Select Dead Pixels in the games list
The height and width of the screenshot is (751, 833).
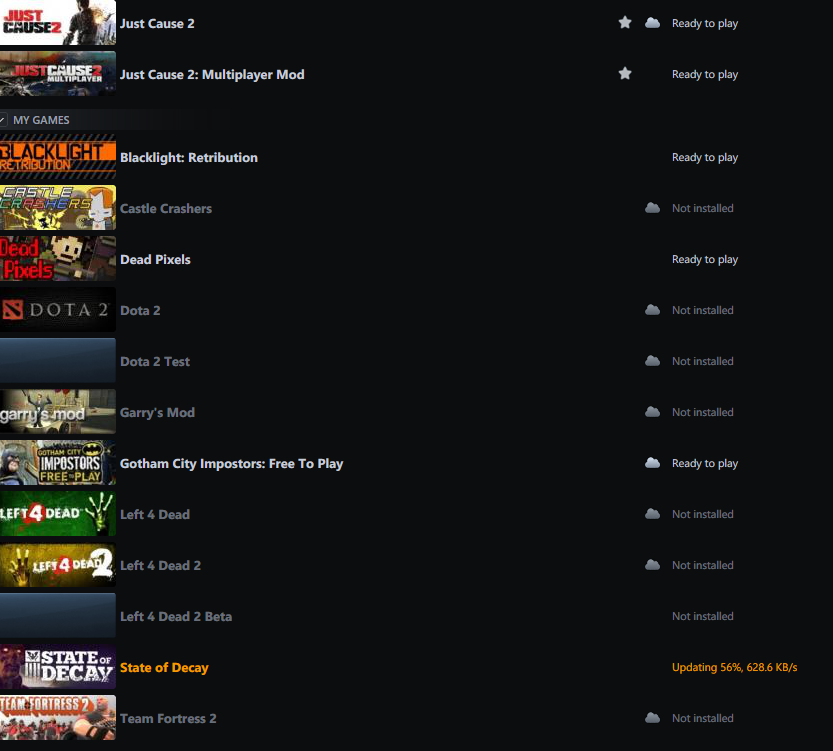tap(155, 259)
